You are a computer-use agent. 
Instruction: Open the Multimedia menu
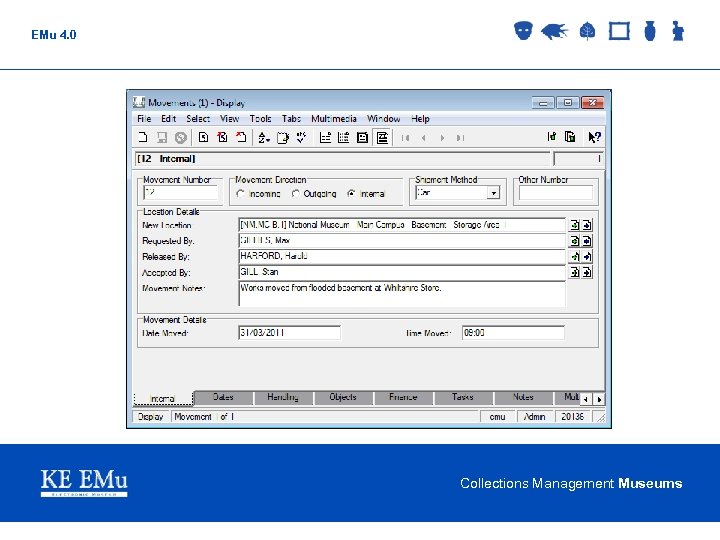[x=334, y=118]
